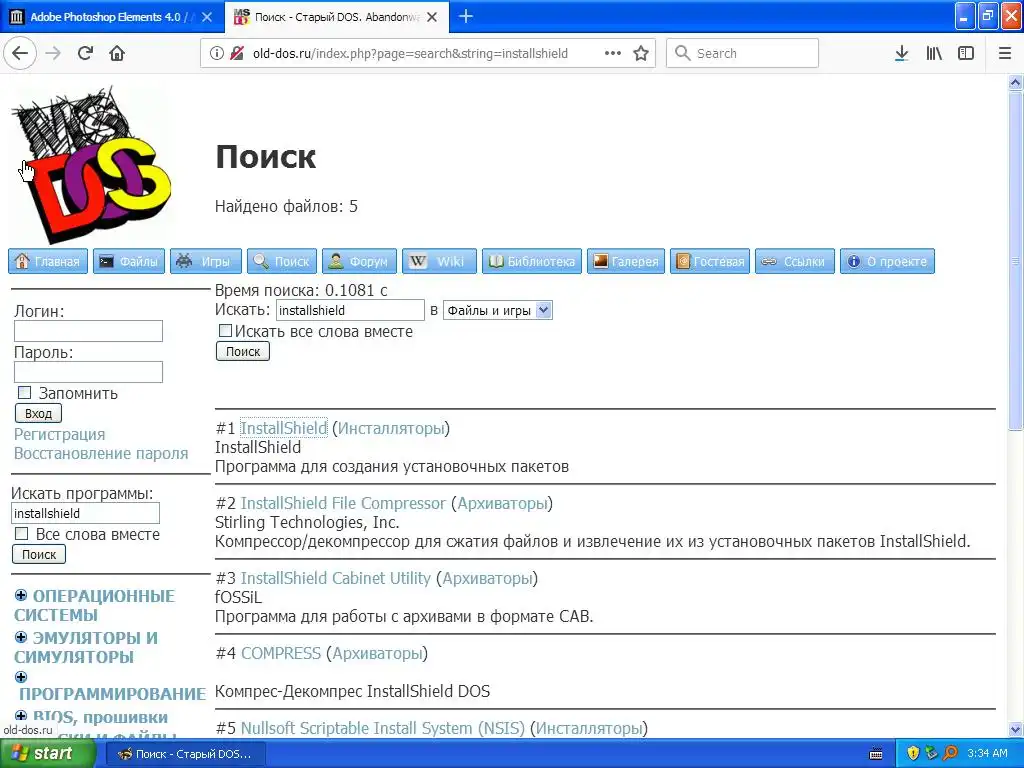Open the Главная navigation item
The image size is (1024, 768).
(x=48, y=261)
